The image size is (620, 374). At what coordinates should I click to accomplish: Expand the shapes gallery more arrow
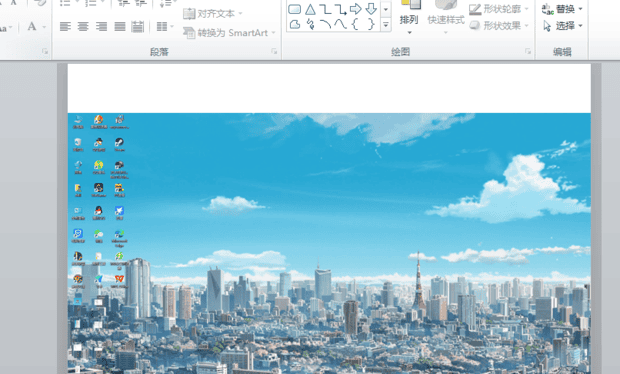tap(386, 25)
